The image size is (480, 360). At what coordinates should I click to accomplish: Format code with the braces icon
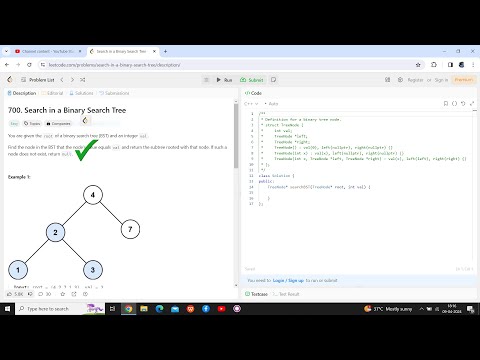(454, 104)
